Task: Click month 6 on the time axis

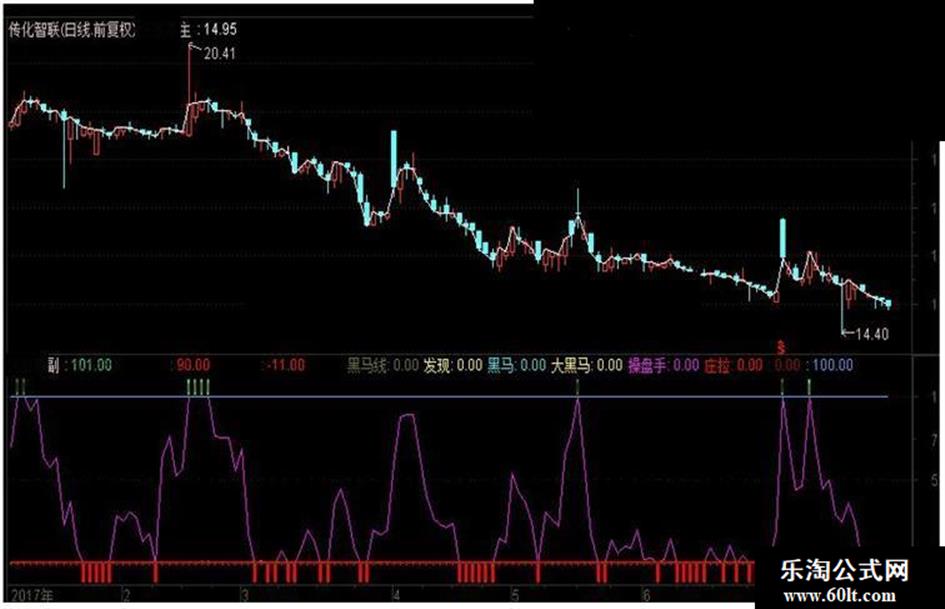Action: [646, 595]
